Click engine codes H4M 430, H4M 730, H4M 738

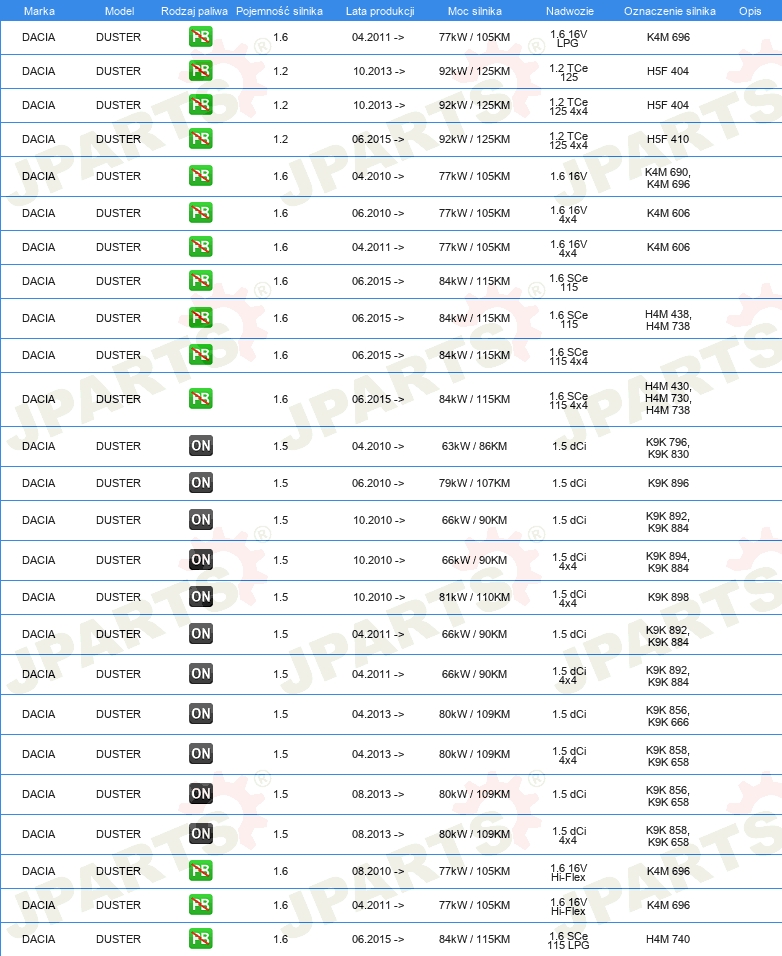(x=668, y=398)
